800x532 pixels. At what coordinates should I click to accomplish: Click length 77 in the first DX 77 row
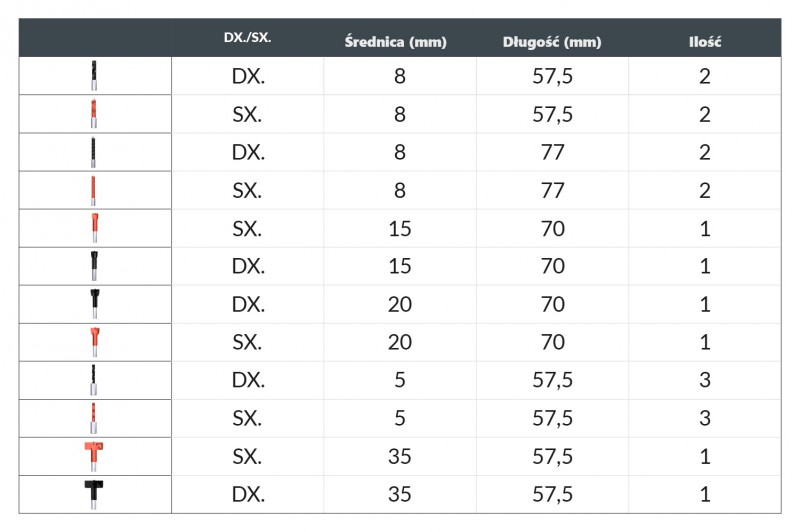tap(551, 153)
